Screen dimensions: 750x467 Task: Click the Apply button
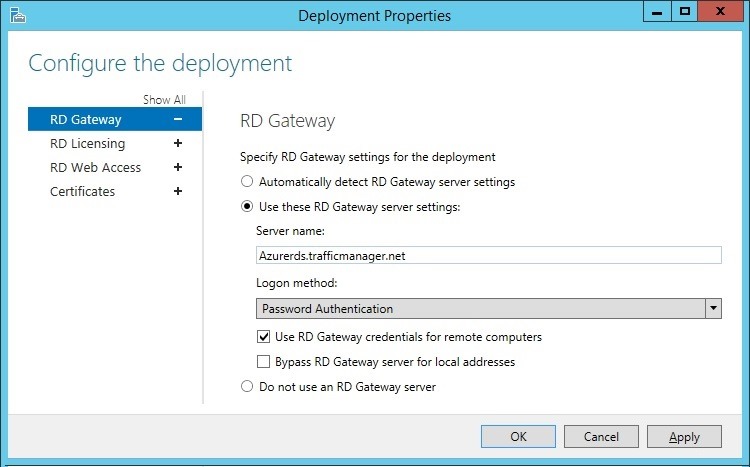[x=684, y=436]
